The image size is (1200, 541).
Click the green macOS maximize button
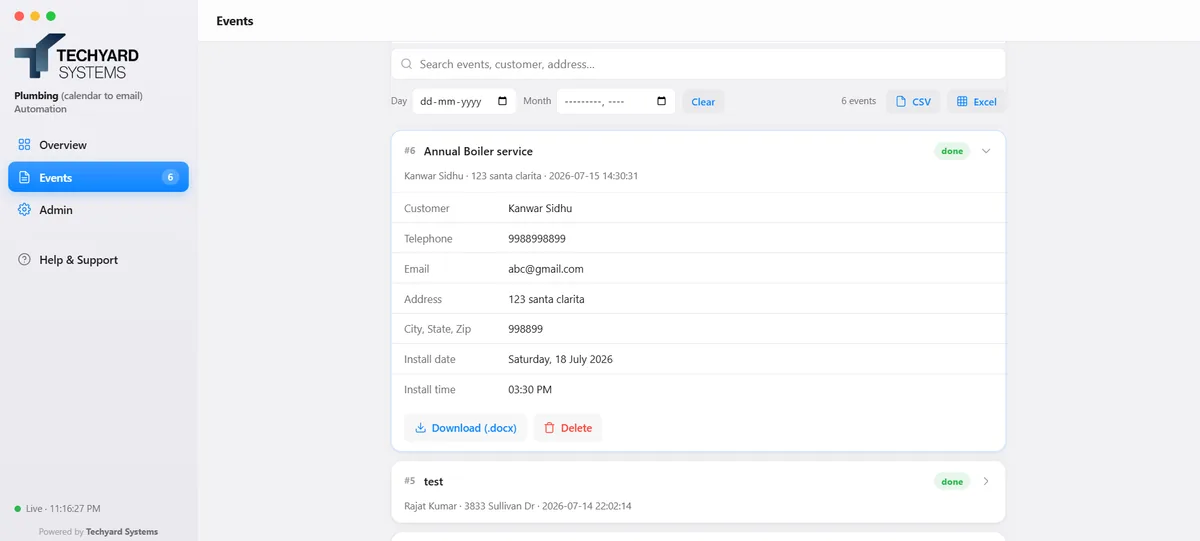[51, 16]
